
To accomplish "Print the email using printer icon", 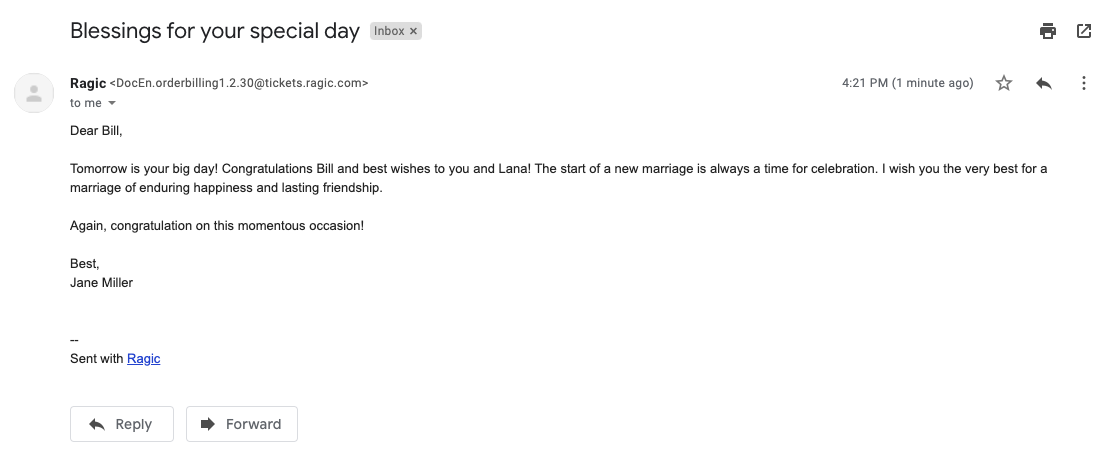I will tap(1048, 31).
